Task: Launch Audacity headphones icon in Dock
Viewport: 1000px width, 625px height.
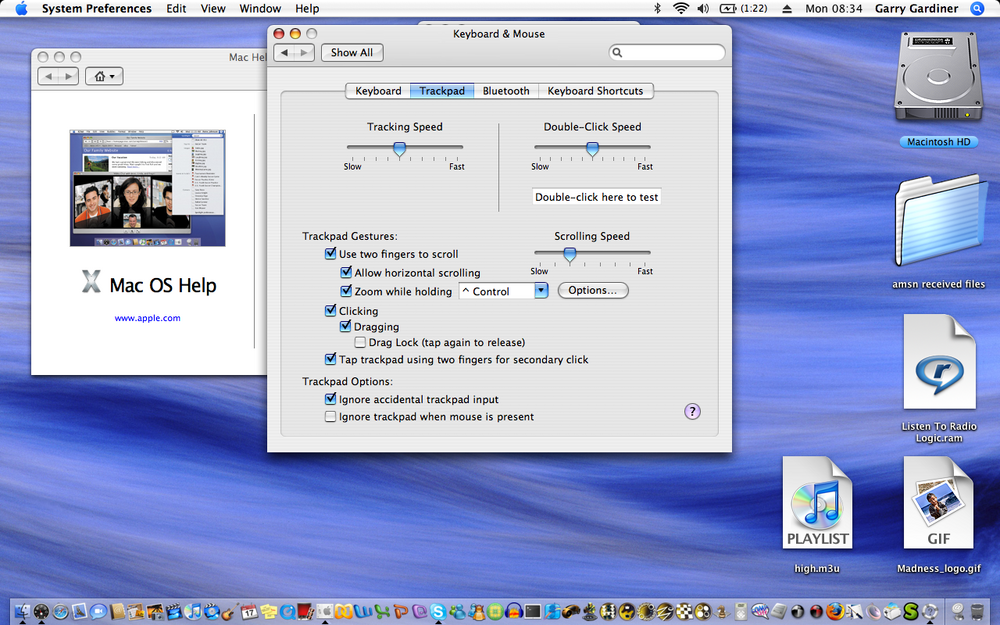Action: tap(513, 612)
